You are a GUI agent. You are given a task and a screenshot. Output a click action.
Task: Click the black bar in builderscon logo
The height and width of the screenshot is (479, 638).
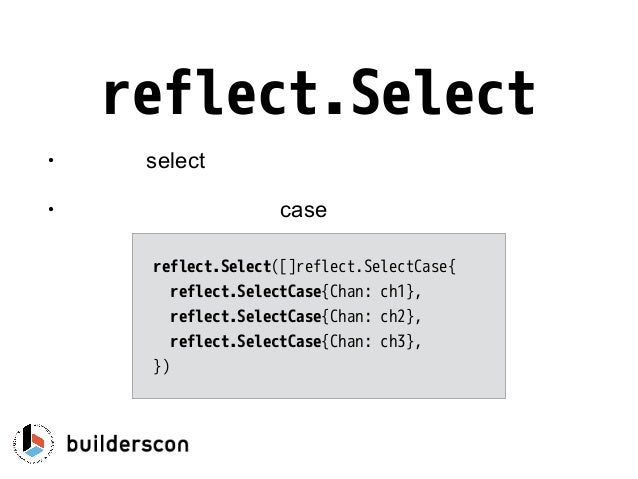click(x=27, y=437)
